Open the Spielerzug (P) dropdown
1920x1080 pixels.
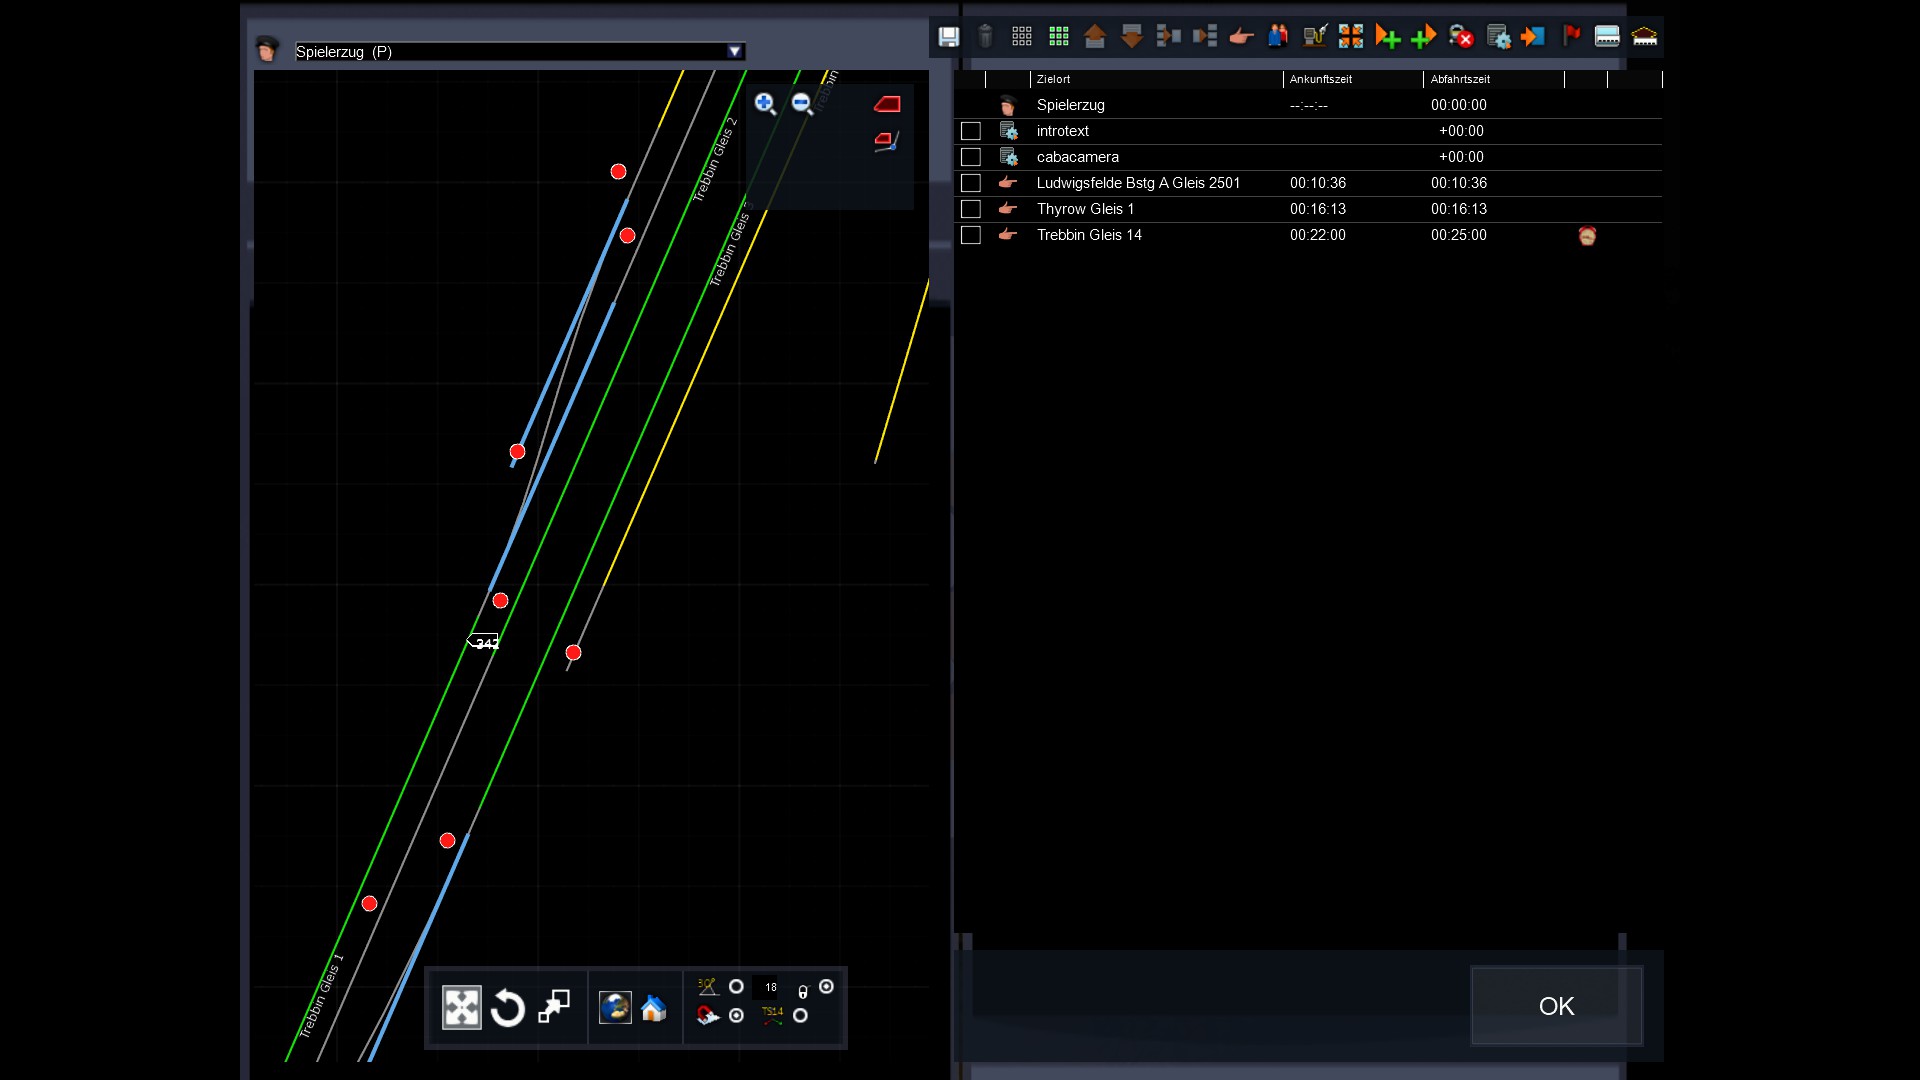[734, 51]
